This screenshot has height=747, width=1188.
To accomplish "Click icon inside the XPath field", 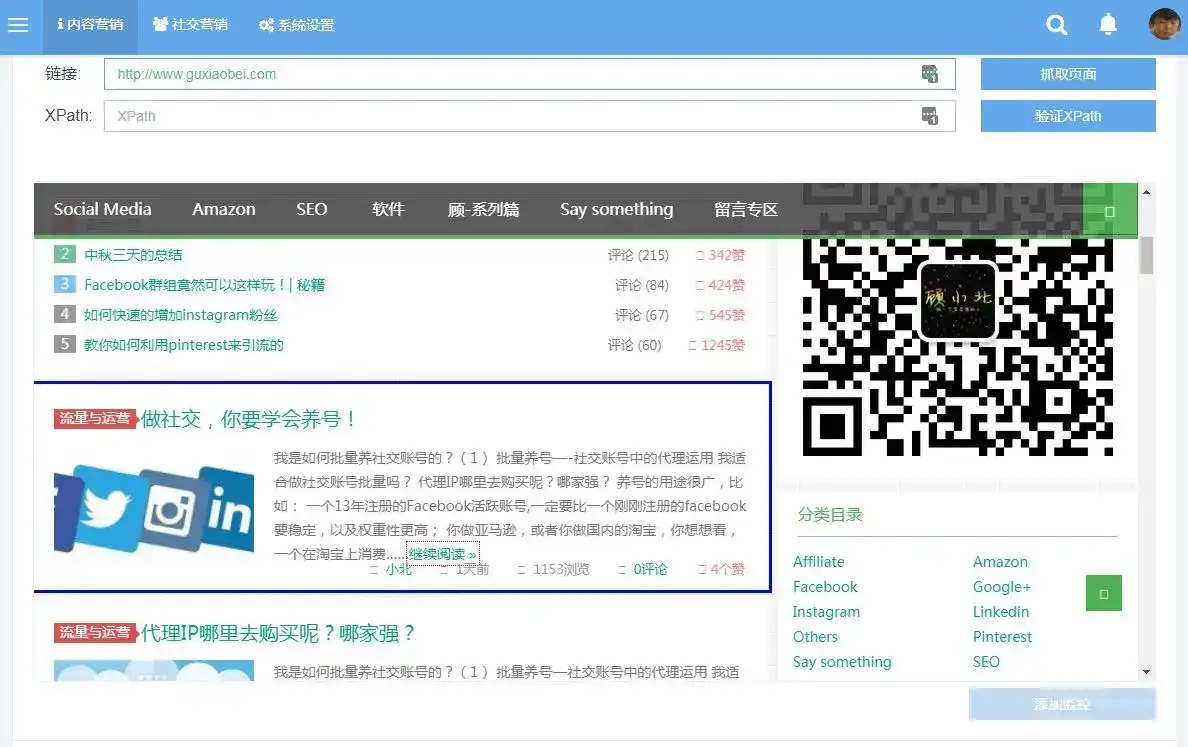I will [930, 116].
